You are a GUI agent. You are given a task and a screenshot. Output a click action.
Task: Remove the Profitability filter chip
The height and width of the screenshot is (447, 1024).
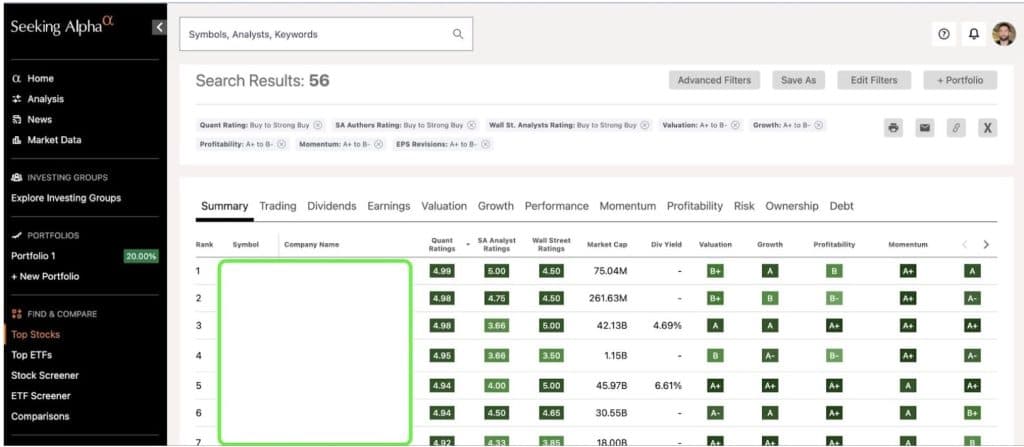point(281,144)
